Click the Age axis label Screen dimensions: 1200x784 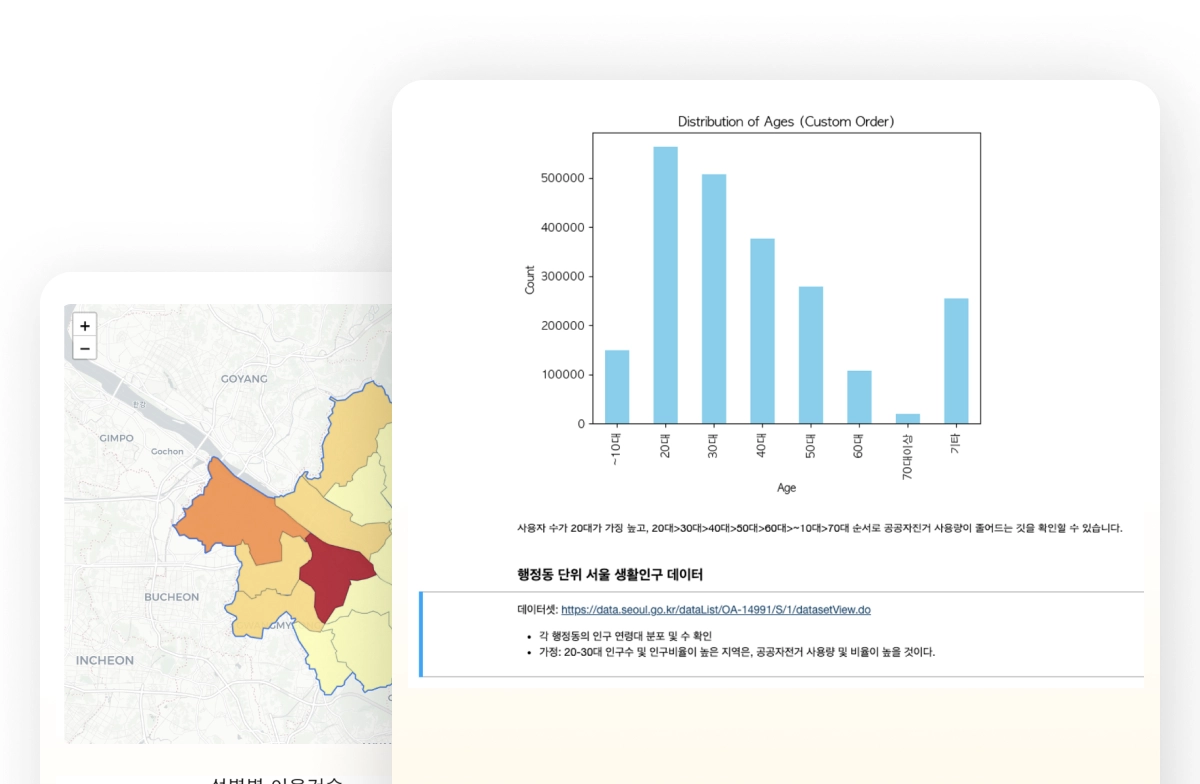[787, 488]
